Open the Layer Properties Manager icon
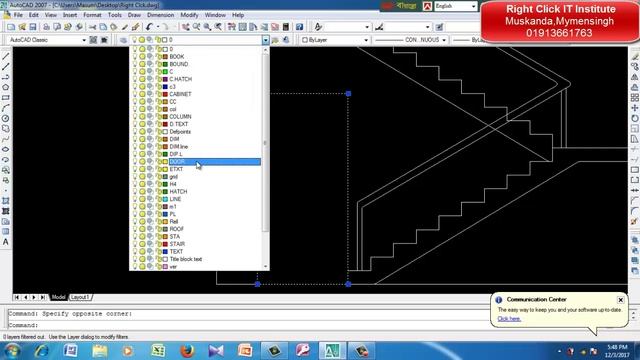 [123, 40]
